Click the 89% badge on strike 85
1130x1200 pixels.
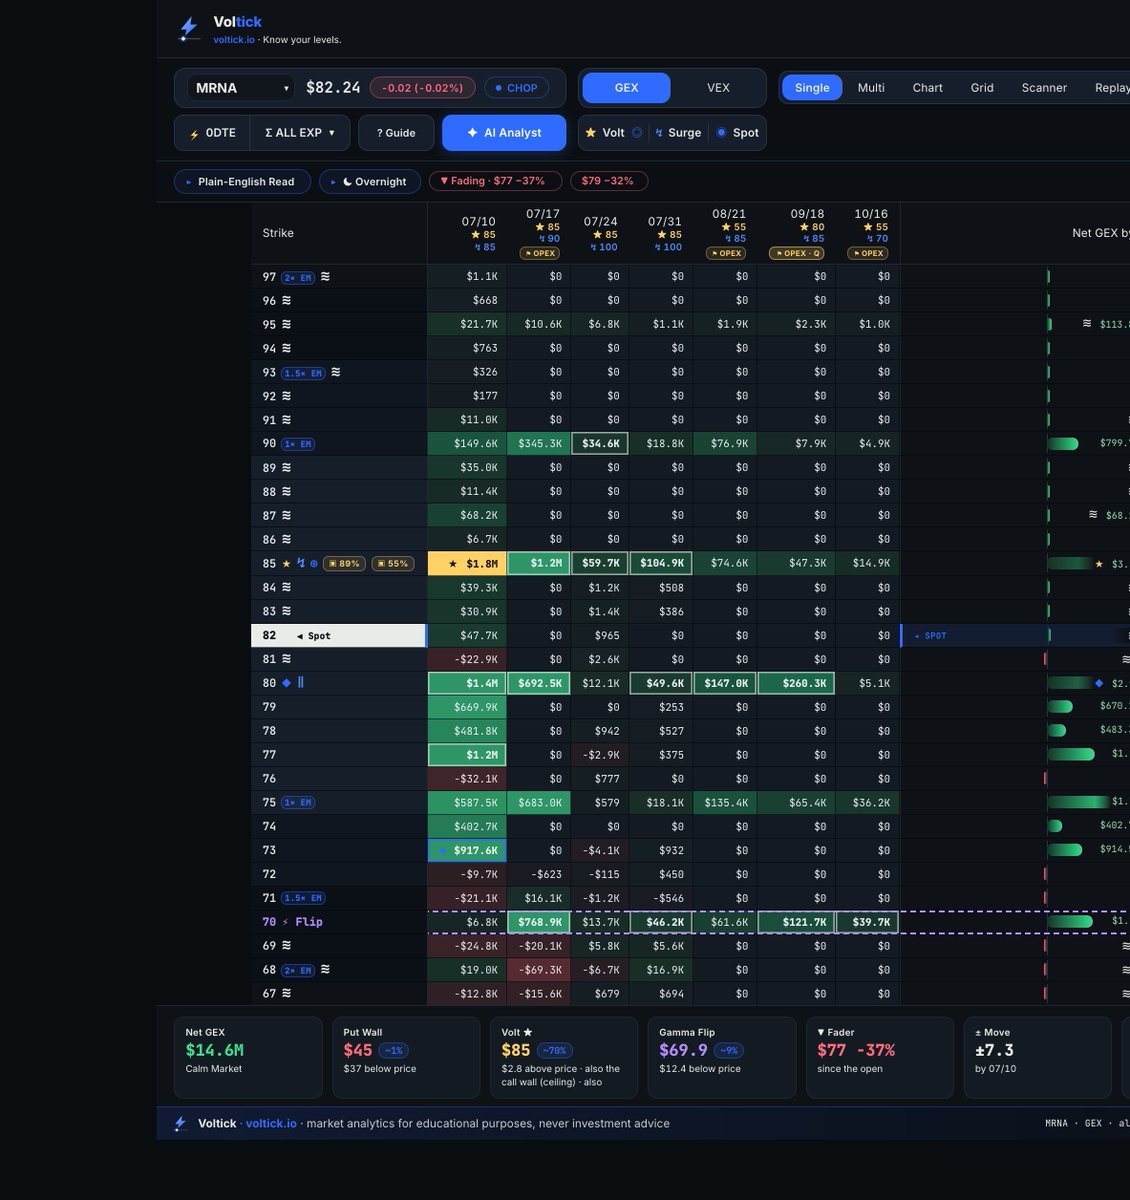click(x=345, y=563)
